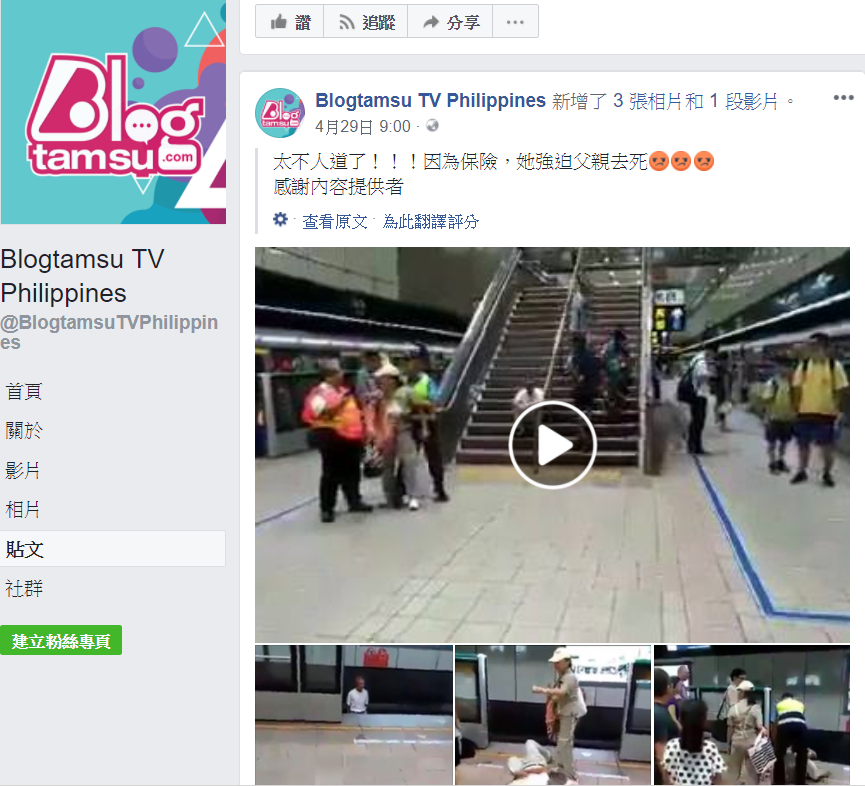Viewport: 865px width, 786px height.
Task: Open 查看原文 to see original text
Action: coord(335,222)
